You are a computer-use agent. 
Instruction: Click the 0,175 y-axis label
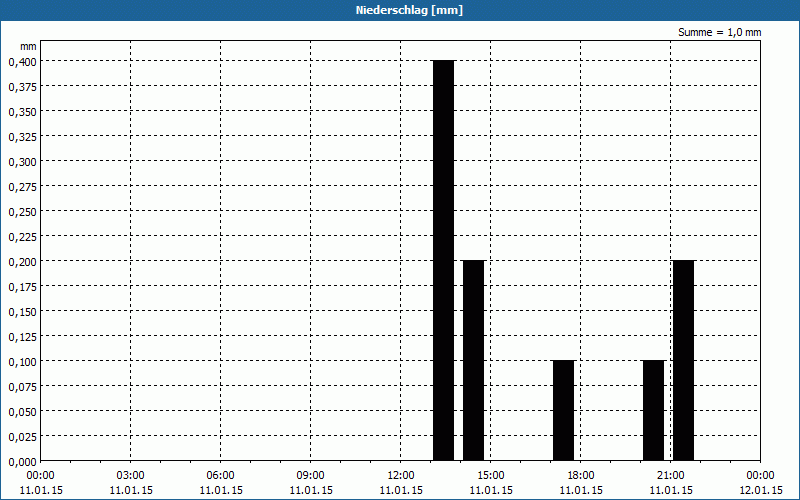pyautogui.click(x=22, y=287)
